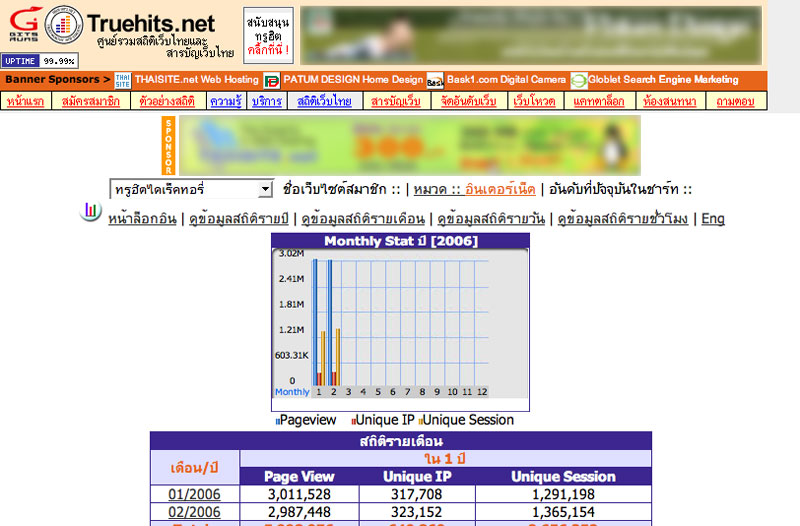Click the THAISITE.net sponsor icon

point(123,80)
